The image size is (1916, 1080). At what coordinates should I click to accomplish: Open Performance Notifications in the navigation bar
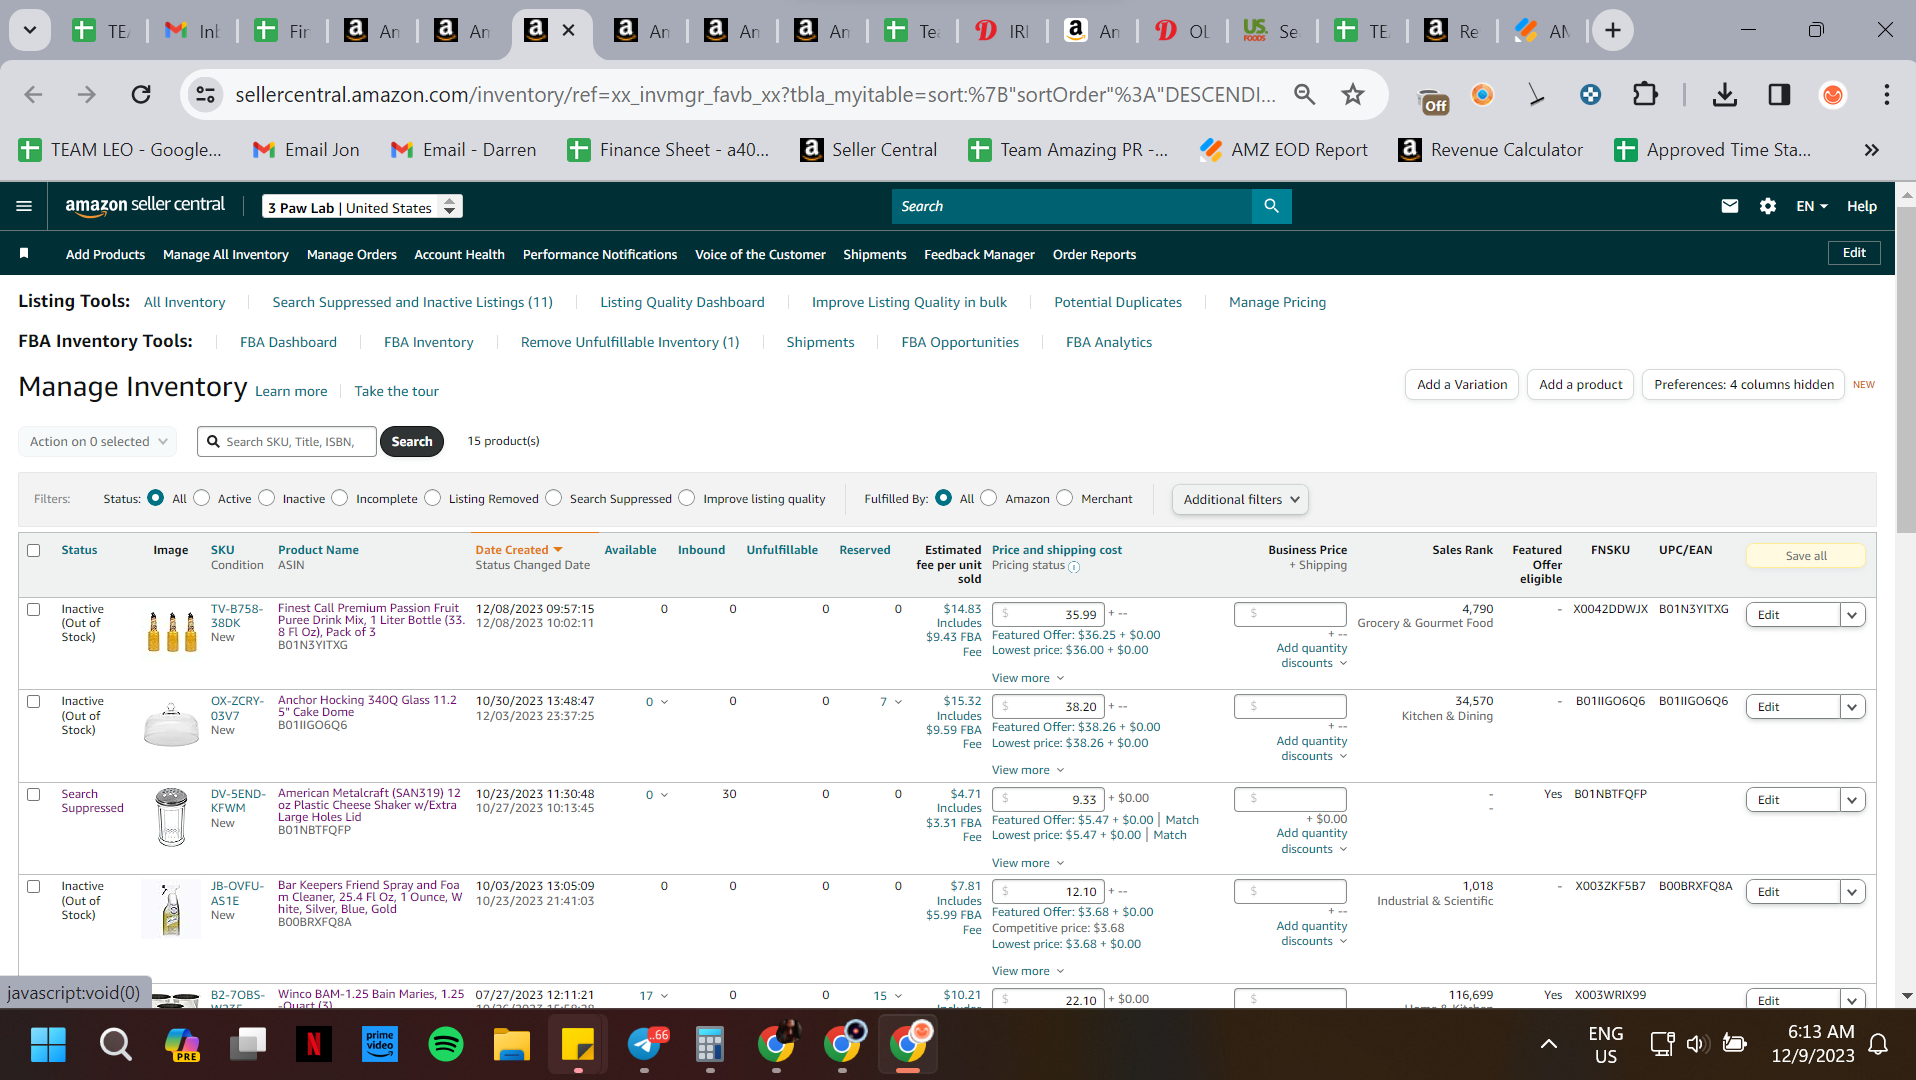pos(600,254)
